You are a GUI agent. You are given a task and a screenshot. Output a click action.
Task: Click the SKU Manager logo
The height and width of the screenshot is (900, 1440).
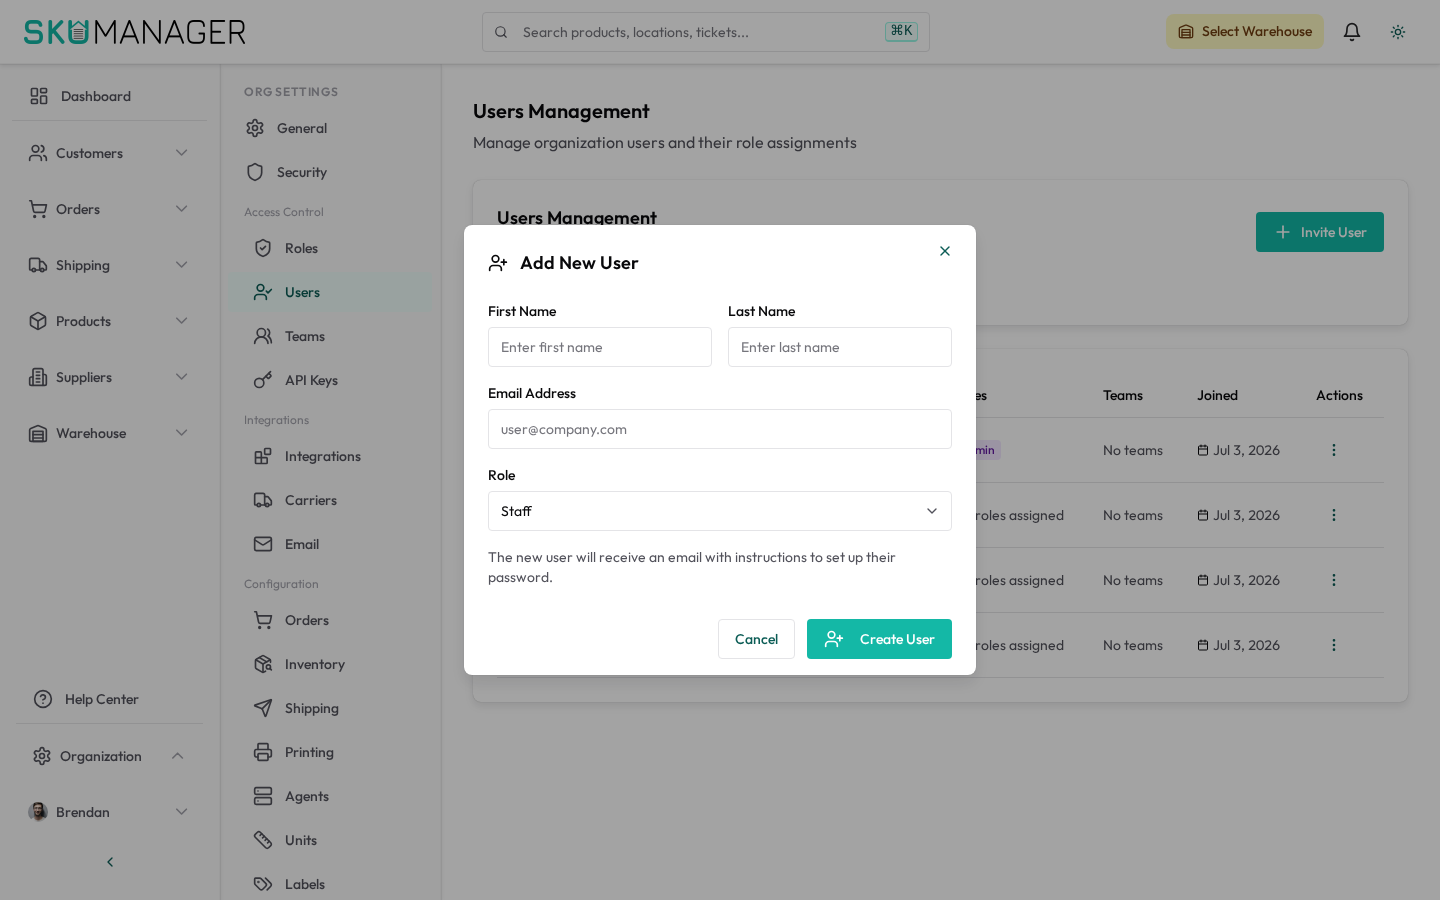click(135, 32)
